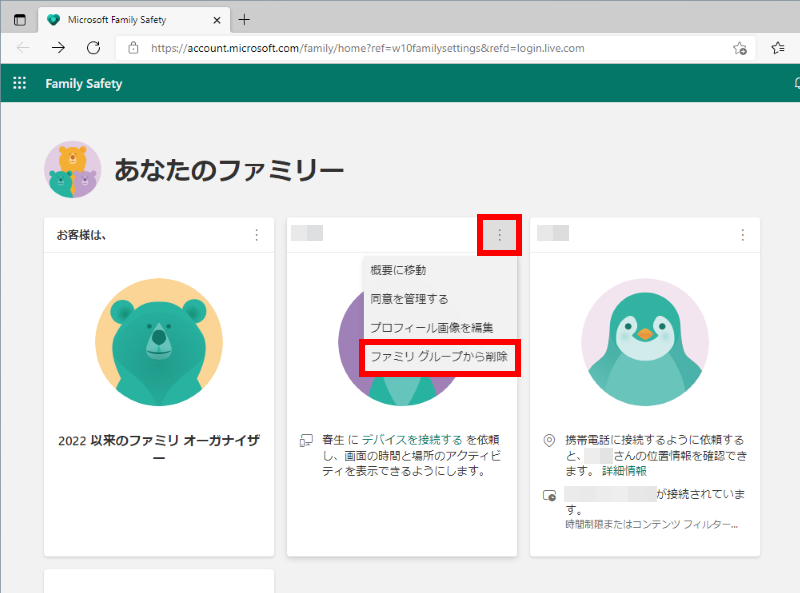
Task: Choose ファミリ グループから削除 from the menu
Action: point(440,356)
